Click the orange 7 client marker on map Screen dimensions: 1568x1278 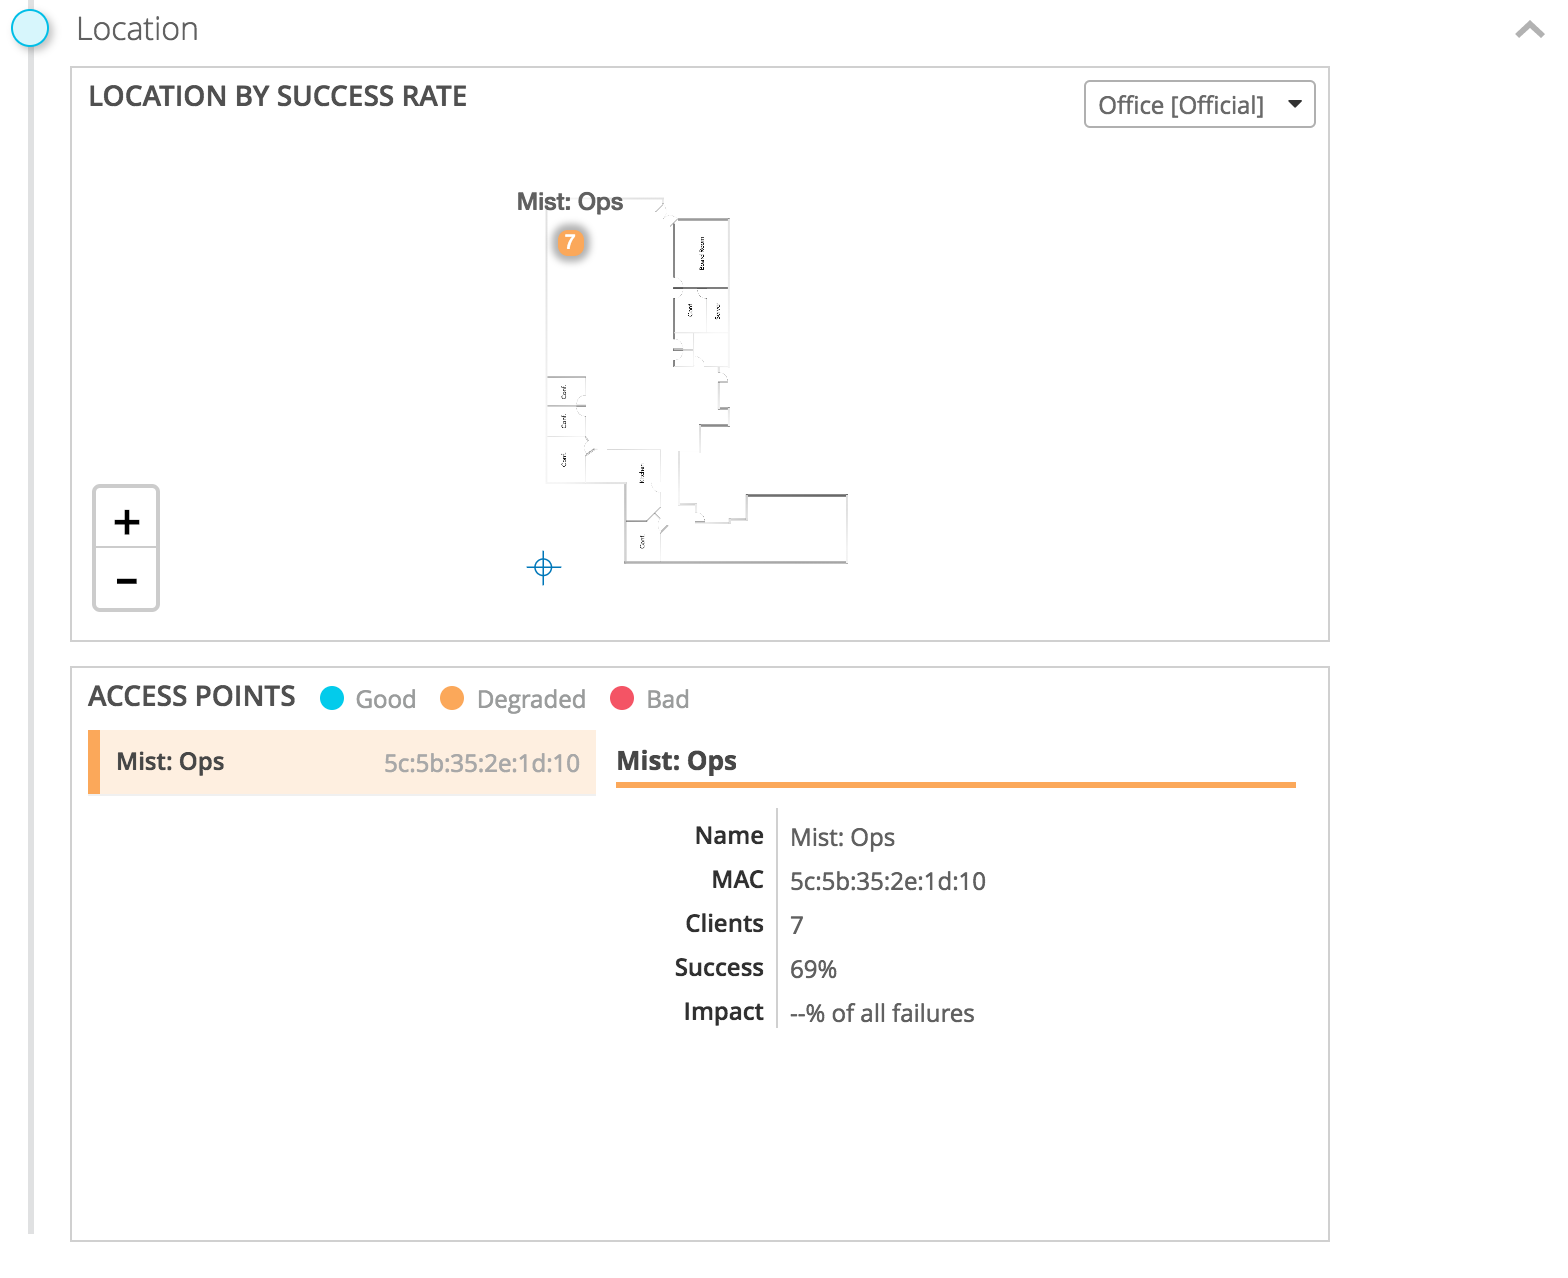click(570, 242)
